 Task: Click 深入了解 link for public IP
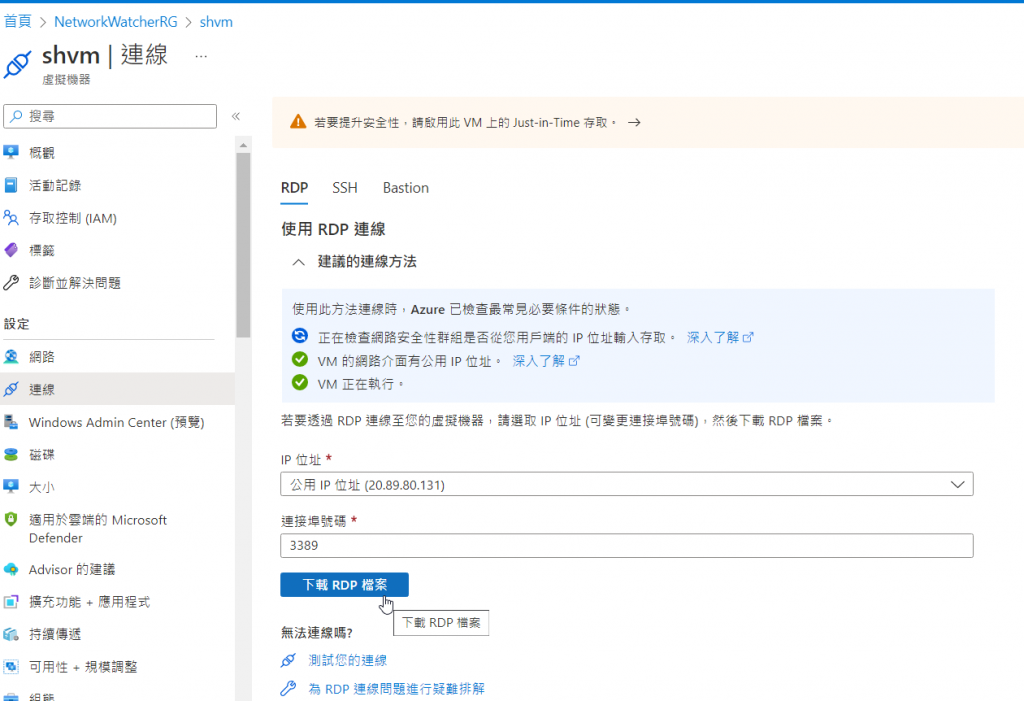point(545,361)
